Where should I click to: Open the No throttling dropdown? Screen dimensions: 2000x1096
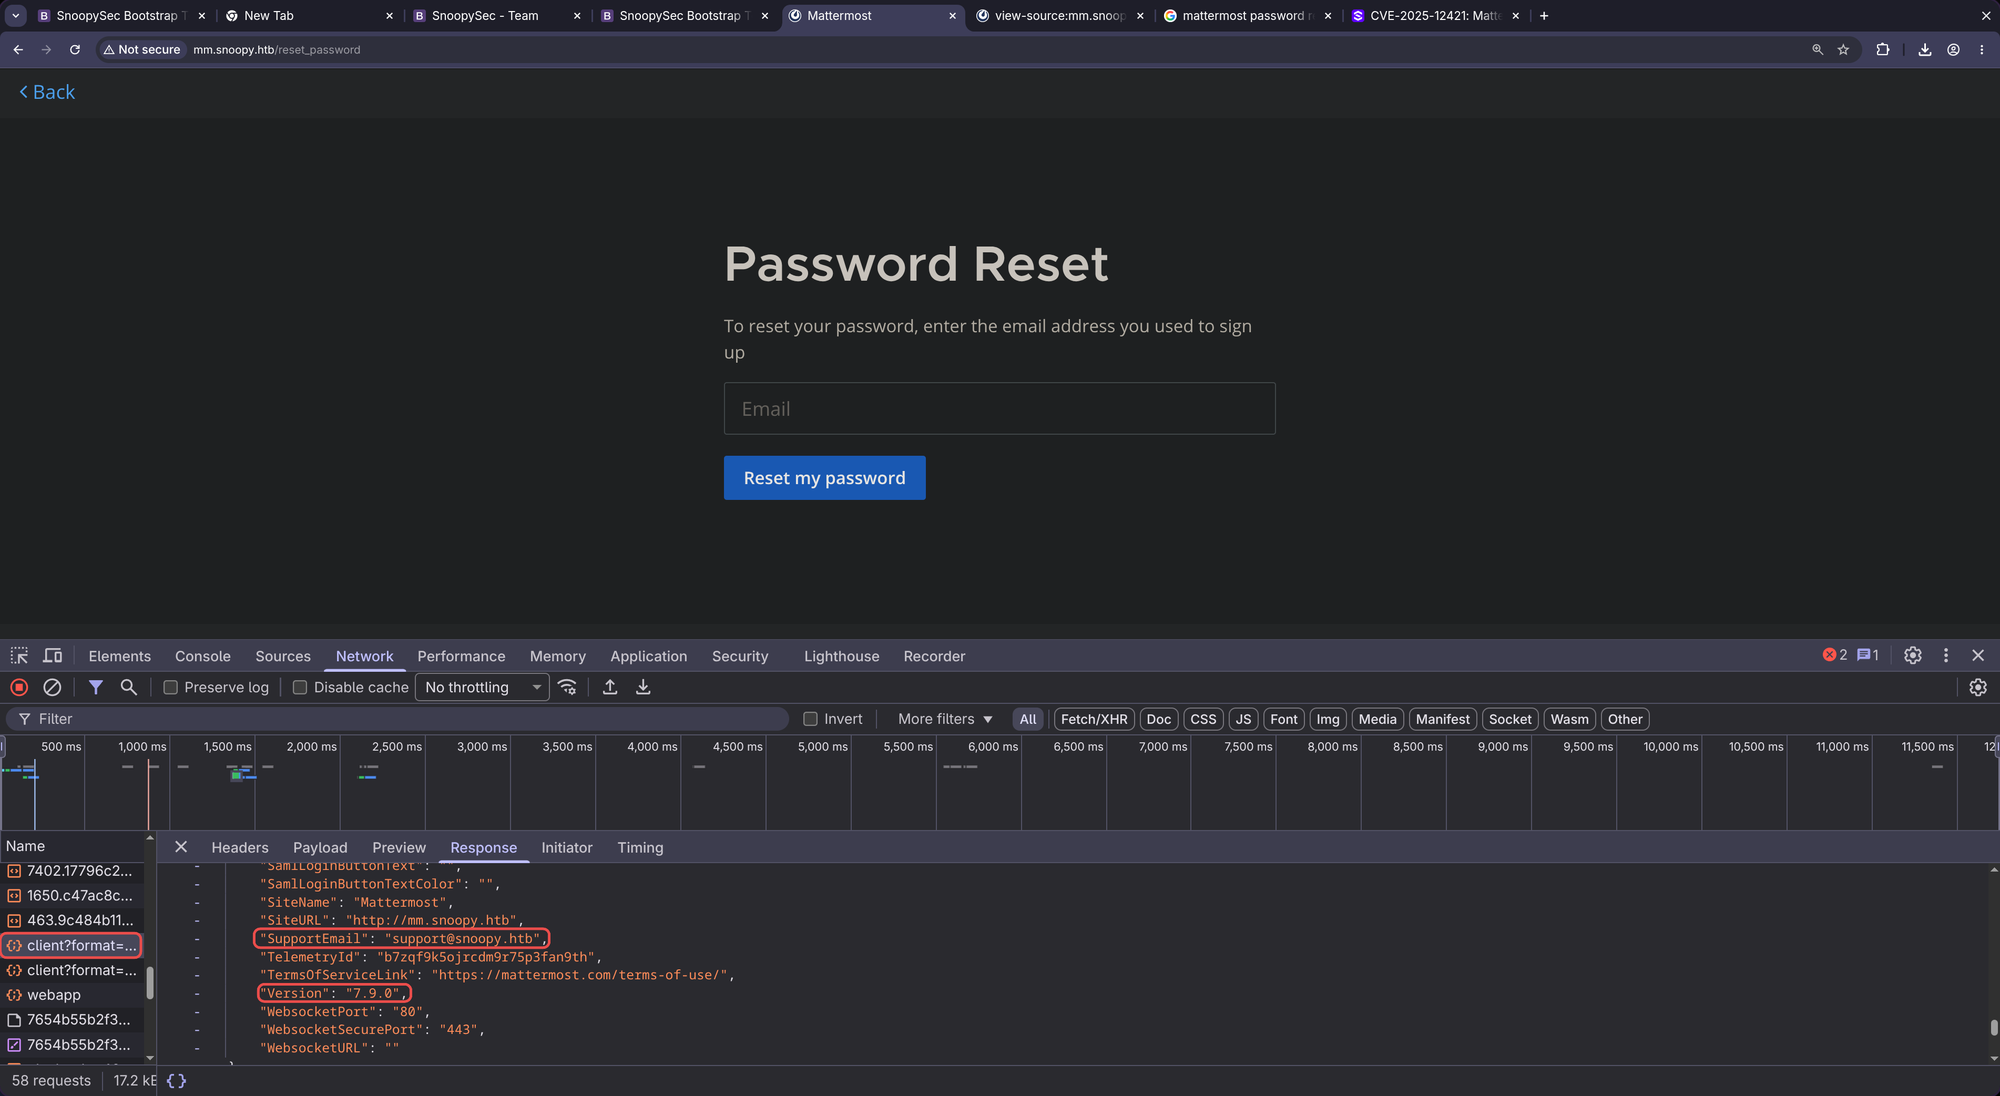482,687
